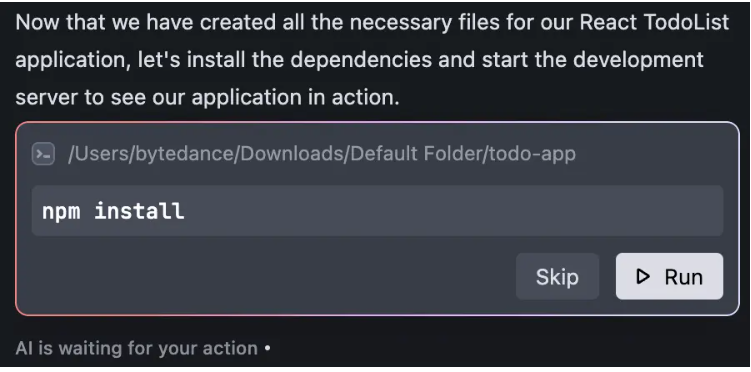Click the word "install" in the command

point(139,211)
